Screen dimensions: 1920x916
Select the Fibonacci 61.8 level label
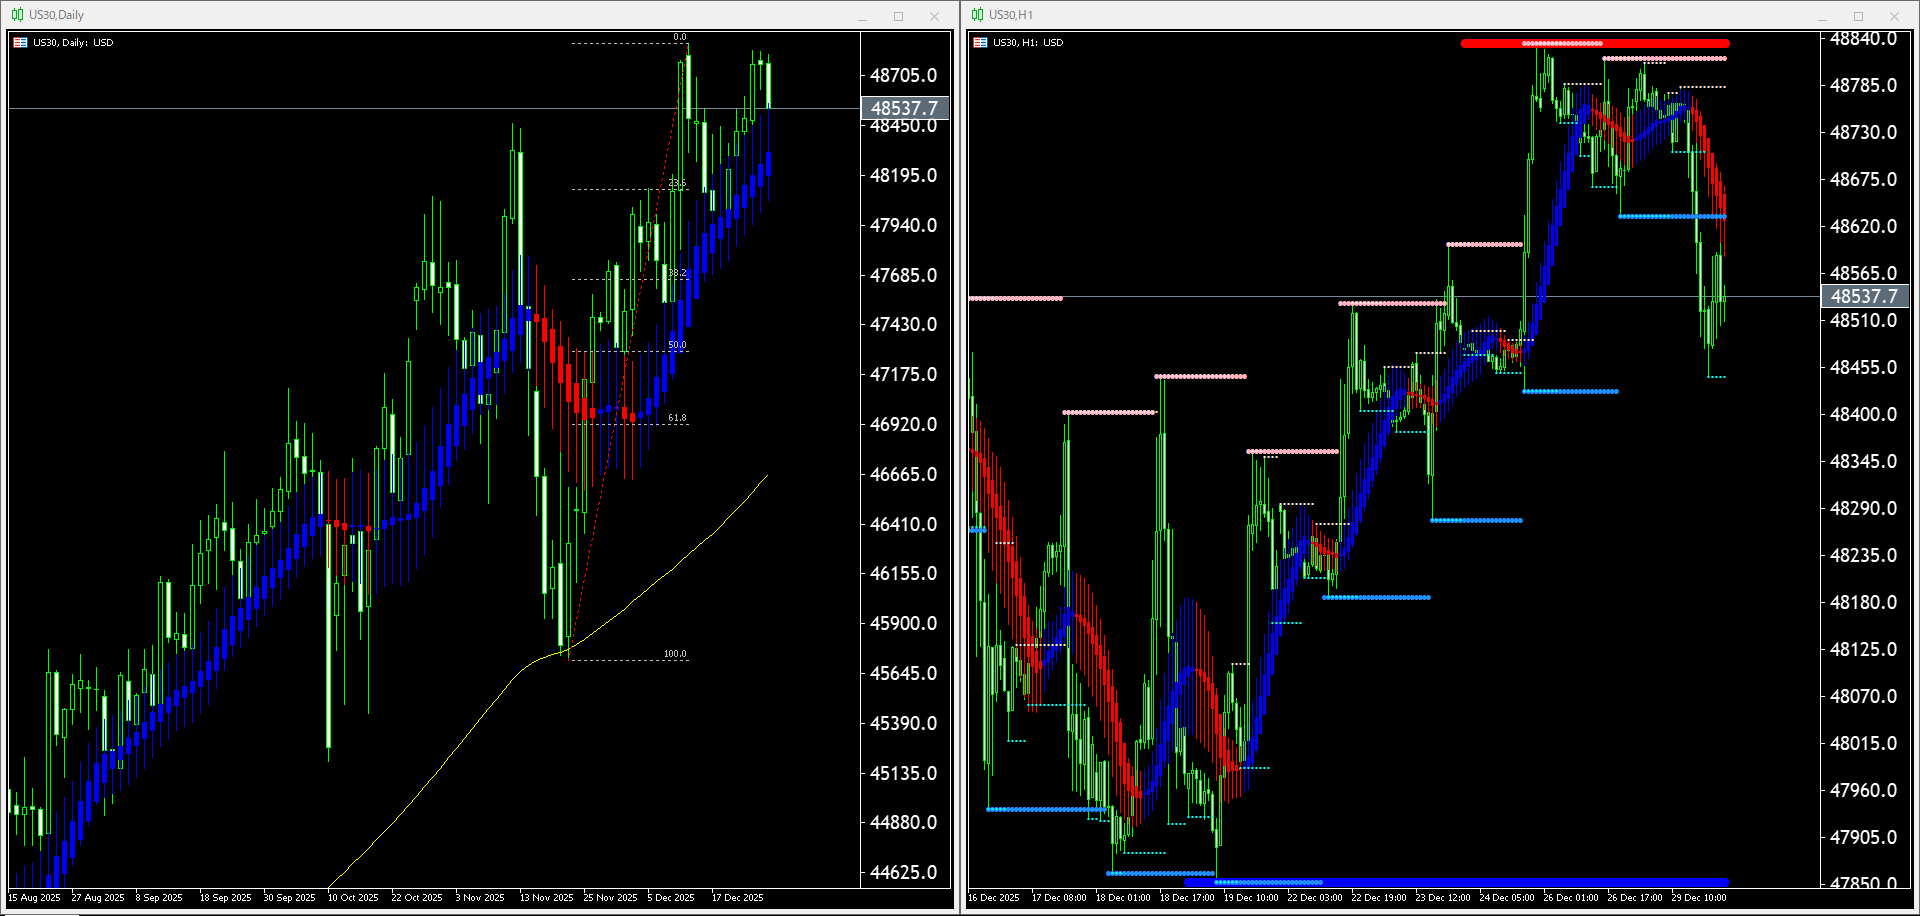coord(678,418)
